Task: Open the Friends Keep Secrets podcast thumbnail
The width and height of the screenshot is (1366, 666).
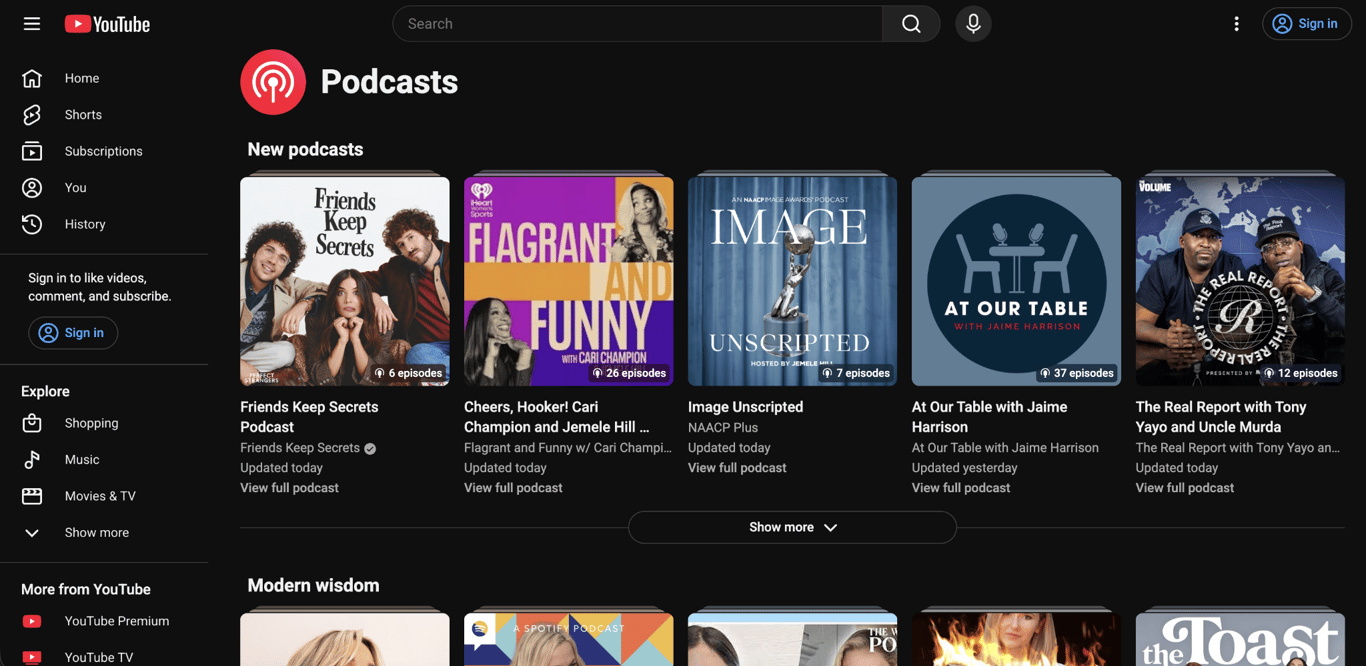Action: [344, 280]
